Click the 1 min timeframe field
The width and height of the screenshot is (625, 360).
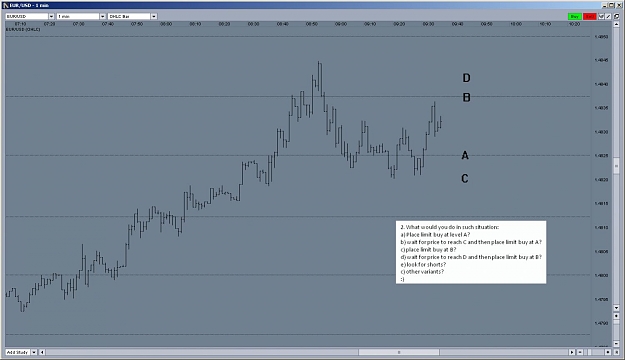click(78, 16)
